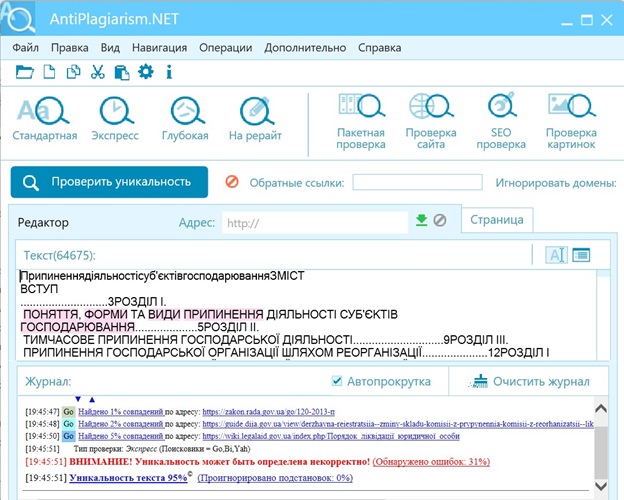Screen dimensions: 624x500
Task: Open Пакетная проверка tool
Action: pos(361,121)
